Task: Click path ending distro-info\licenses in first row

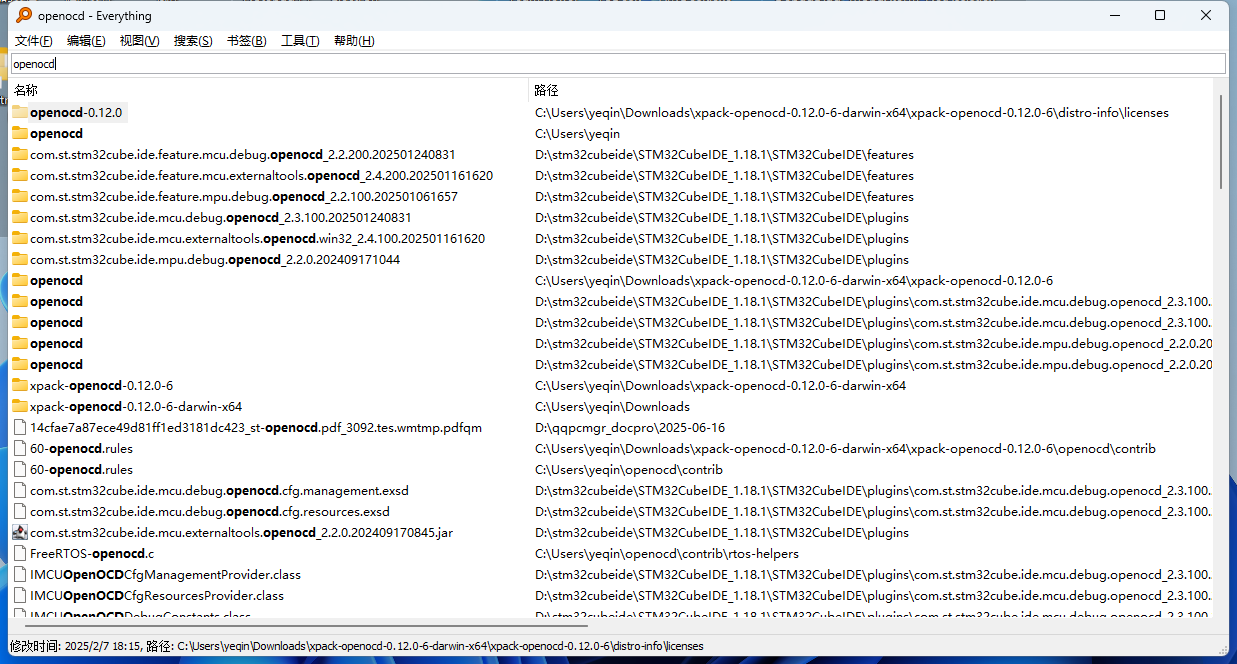Action: (852, 112)
